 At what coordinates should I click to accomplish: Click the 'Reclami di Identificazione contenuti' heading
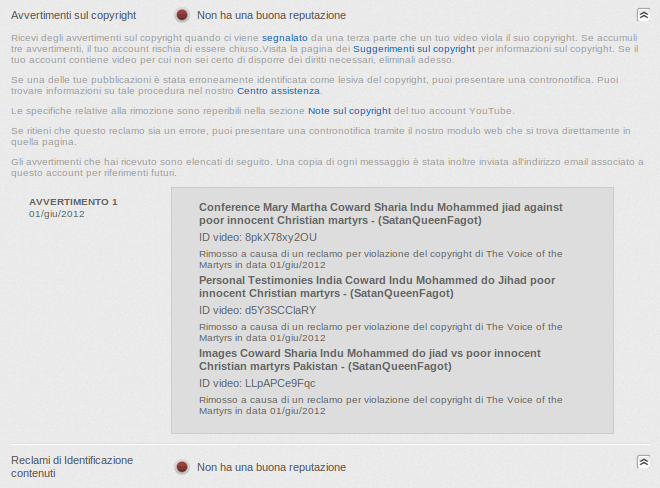71,466
